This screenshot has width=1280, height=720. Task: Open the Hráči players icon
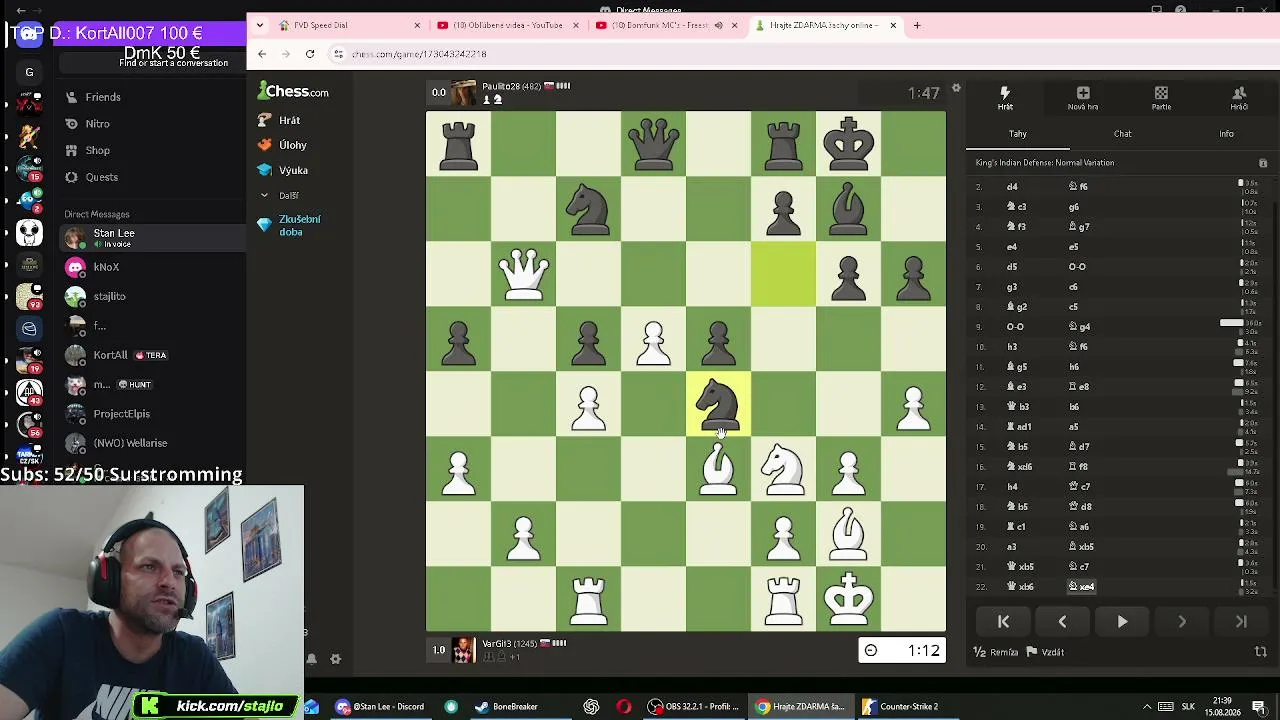1239,98
